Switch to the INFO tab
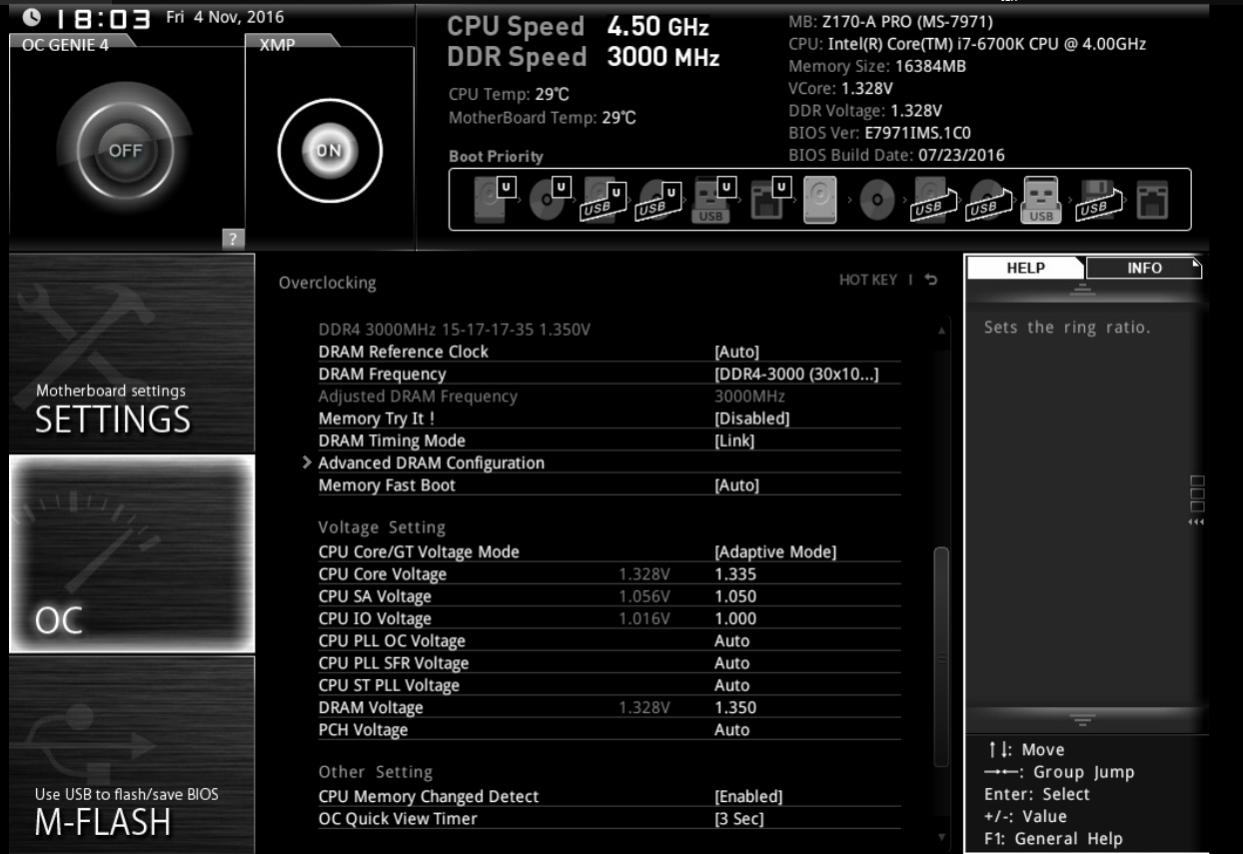 (1144, 268)
